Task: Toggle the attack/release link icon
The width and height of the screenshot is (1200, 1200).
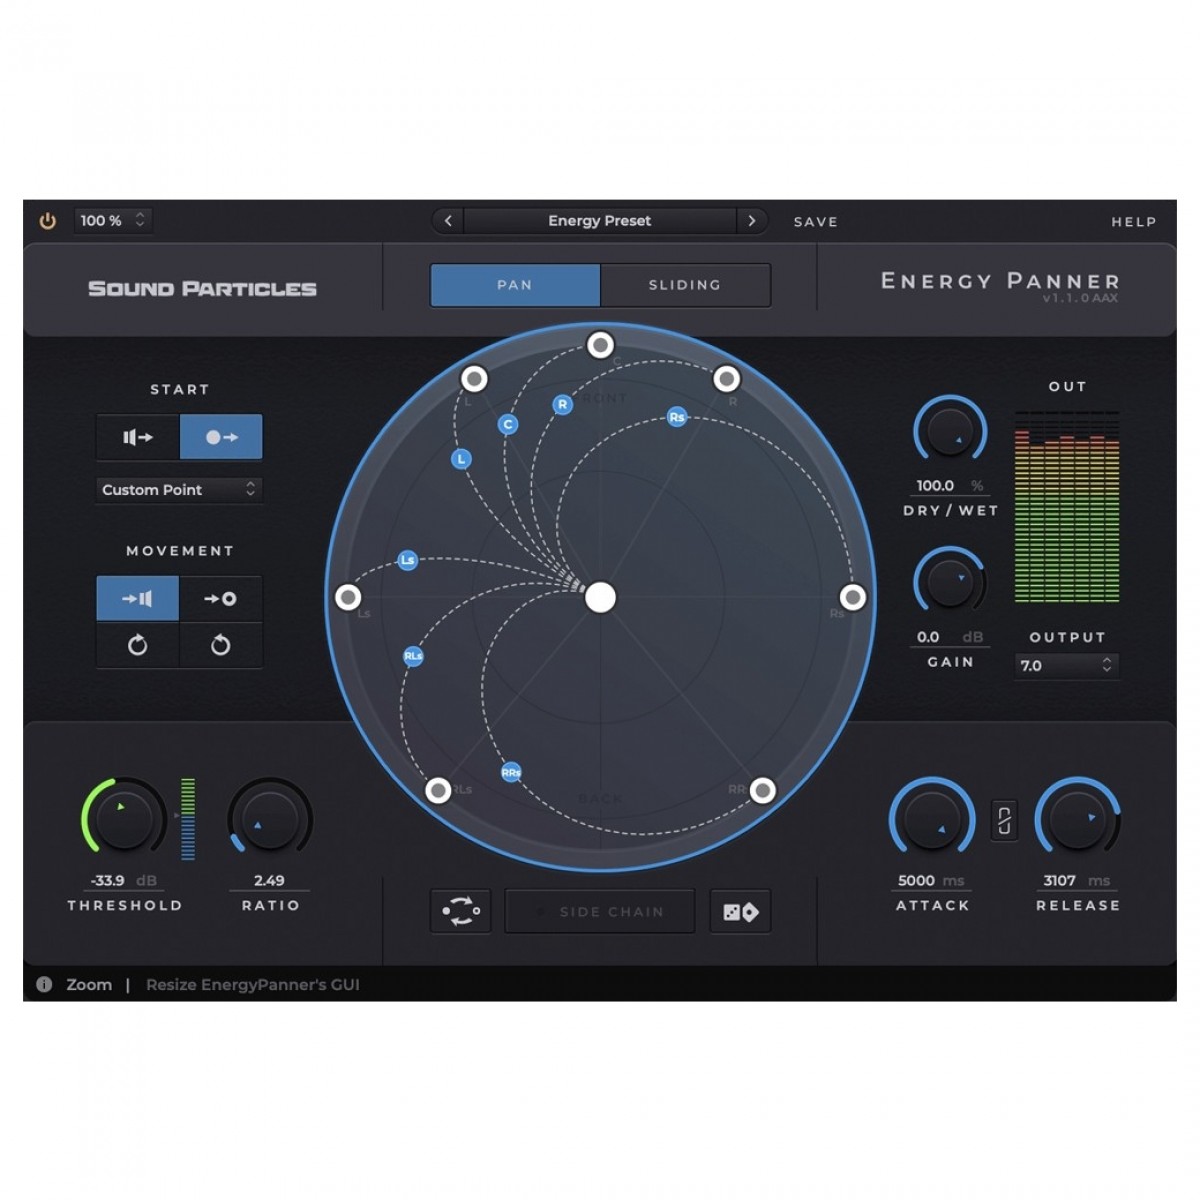Action: pos(1004,821)
